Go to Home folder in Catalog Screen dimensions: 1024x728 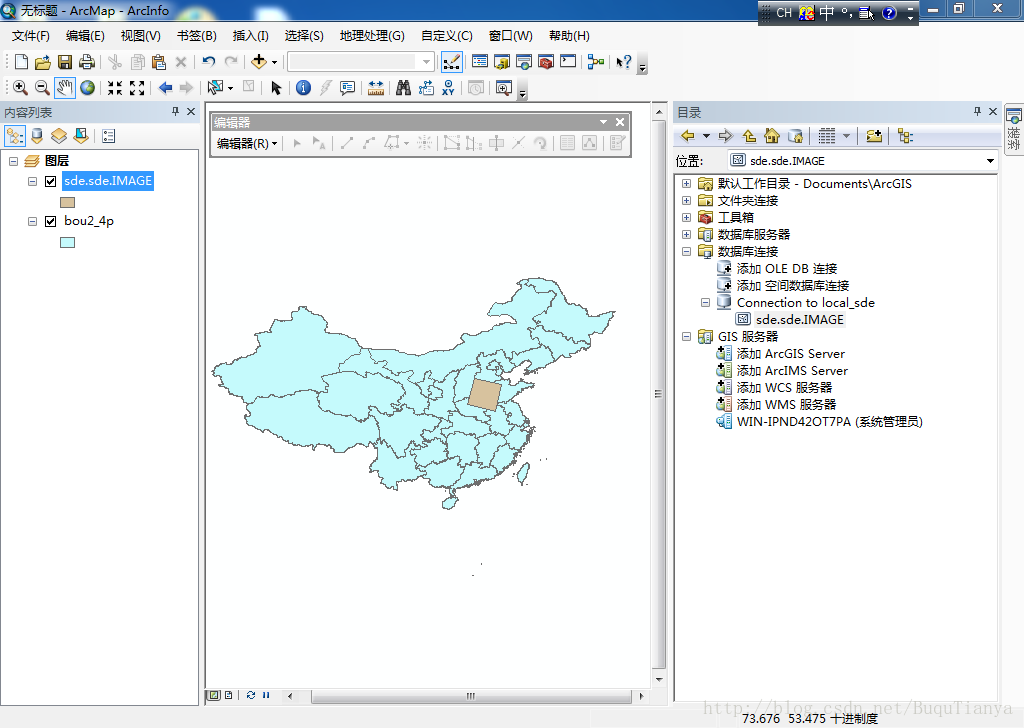(772, 136)
